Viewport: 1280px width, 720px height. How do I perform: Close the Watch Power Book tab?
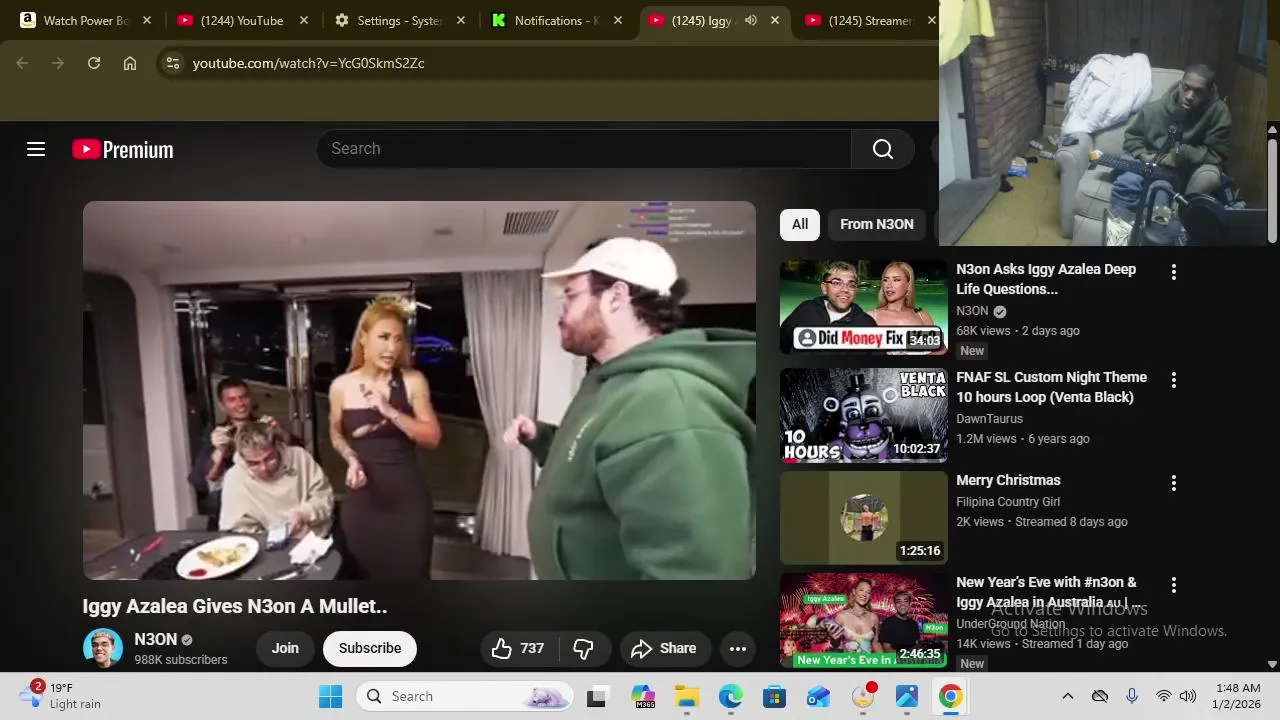147,20
